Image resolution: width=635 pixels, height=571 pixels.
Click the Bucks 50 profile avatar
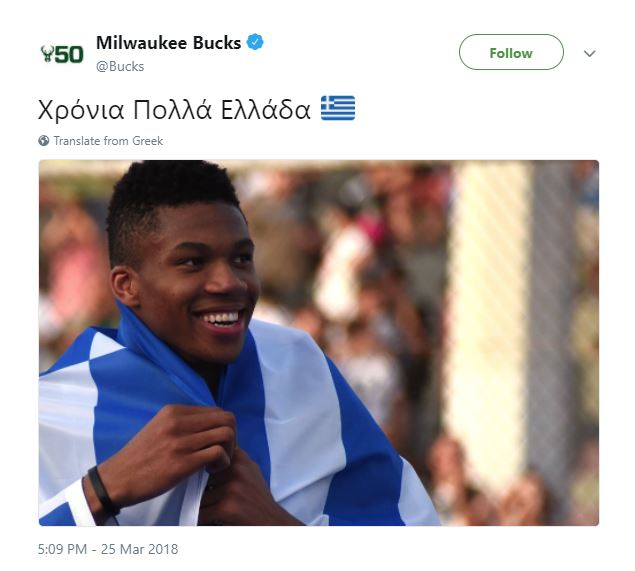(x=62, y=54)
